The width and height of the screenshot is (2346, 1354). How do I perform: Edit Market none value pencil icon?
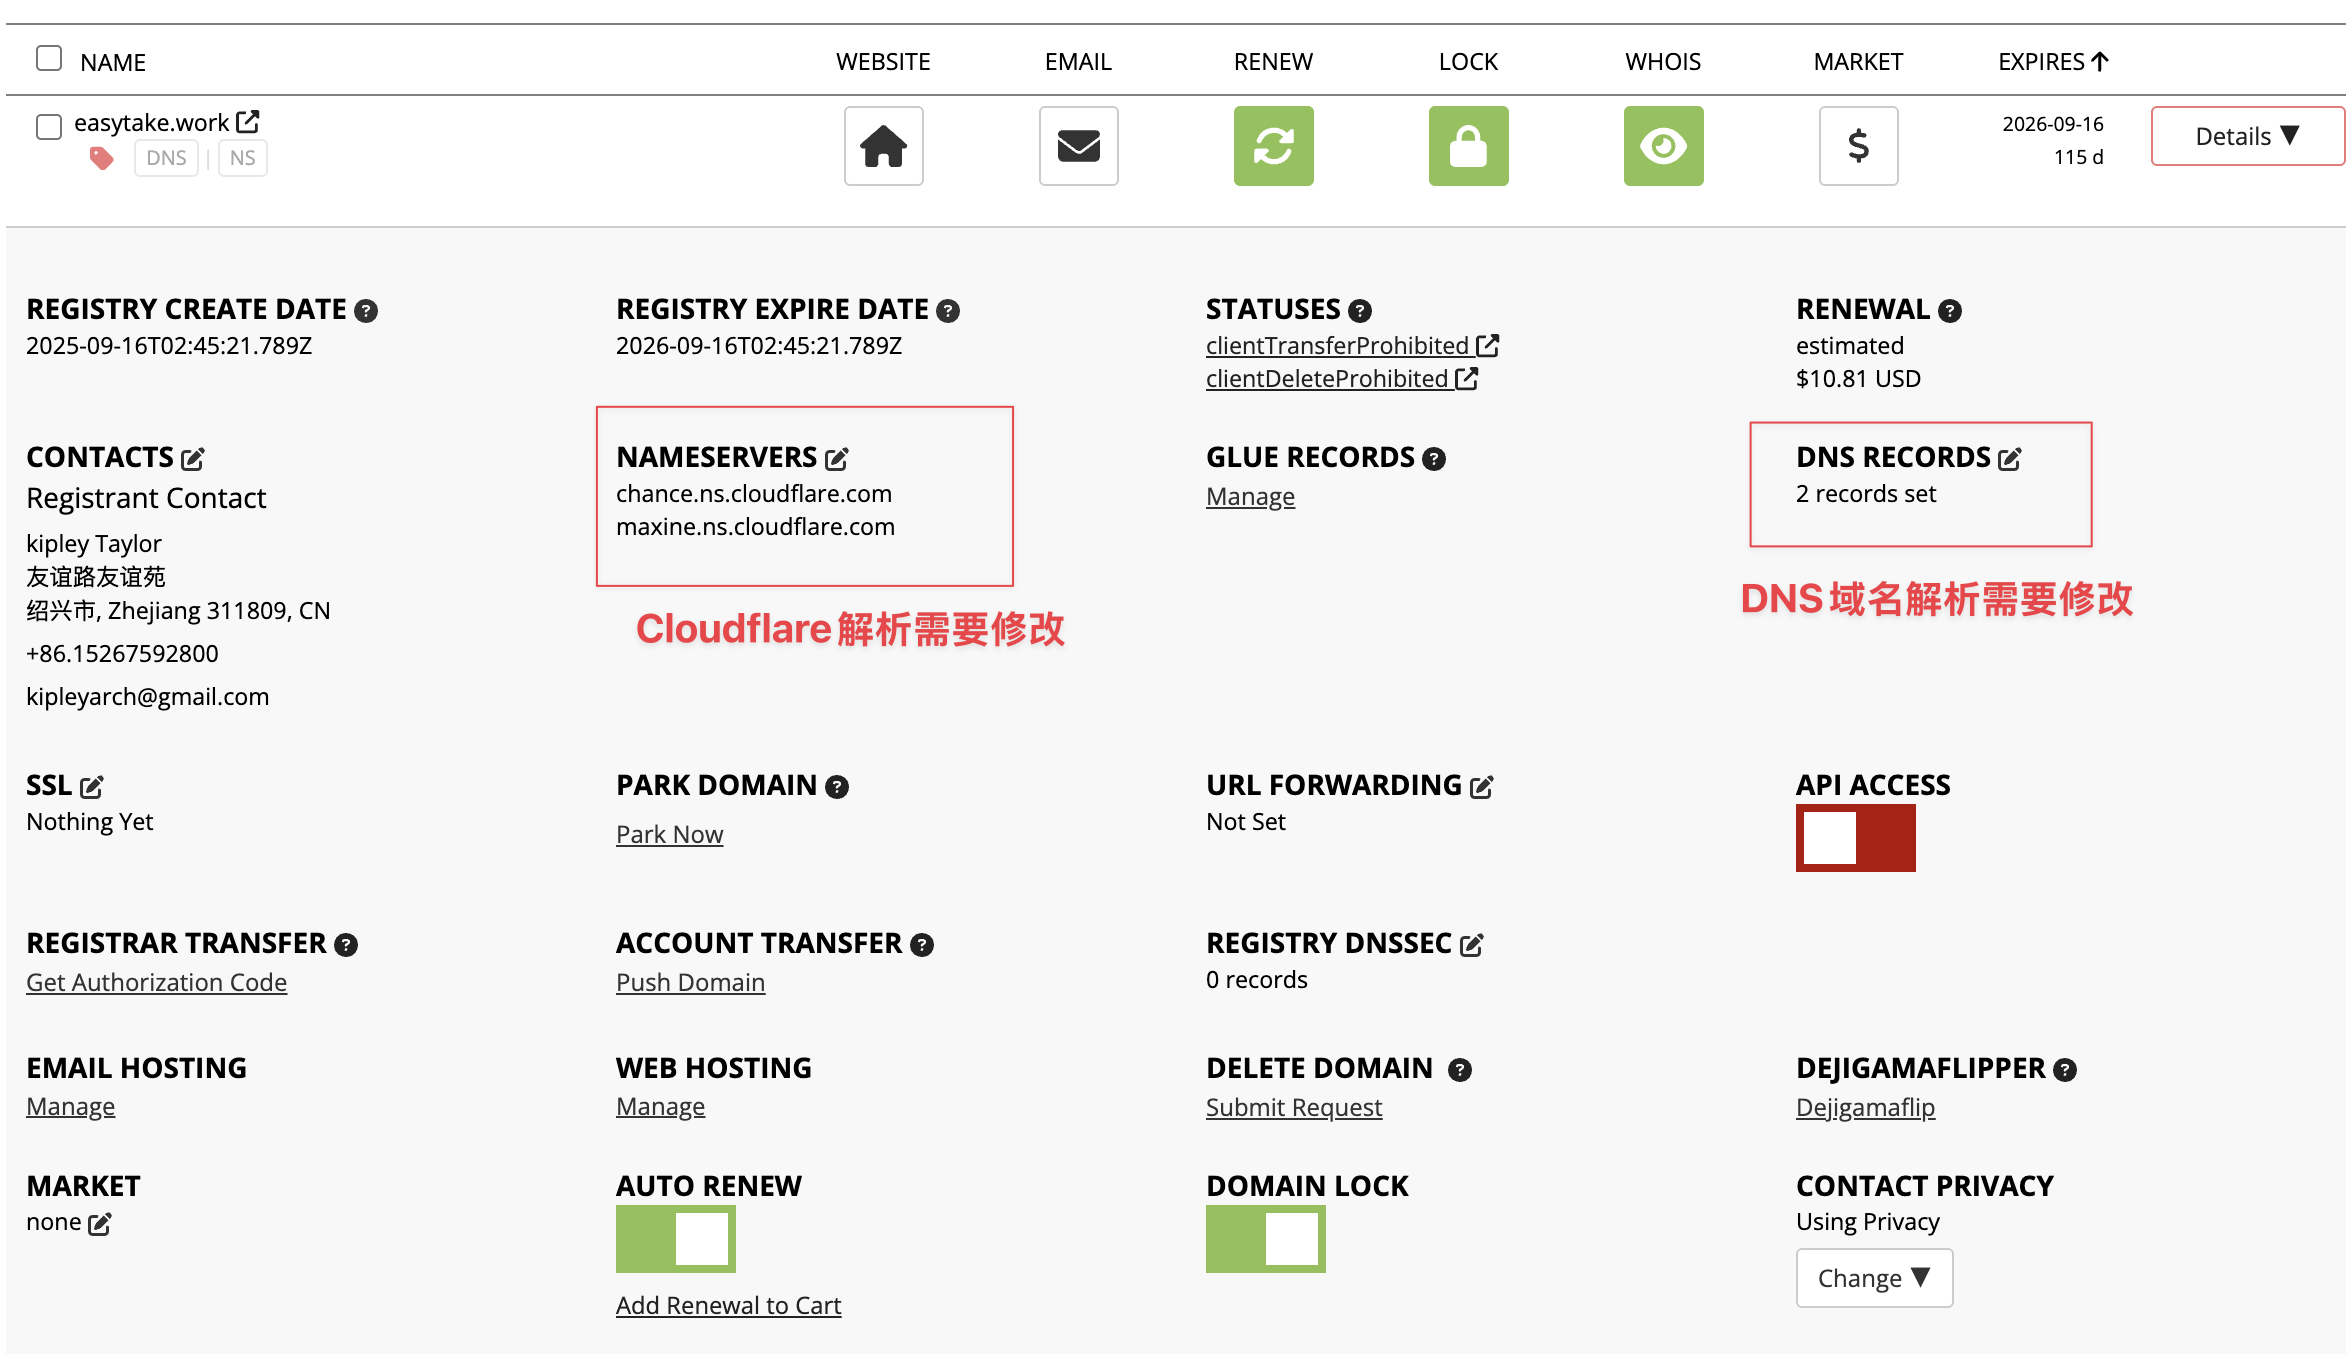pyautogui.click(x=99, y=1223)
